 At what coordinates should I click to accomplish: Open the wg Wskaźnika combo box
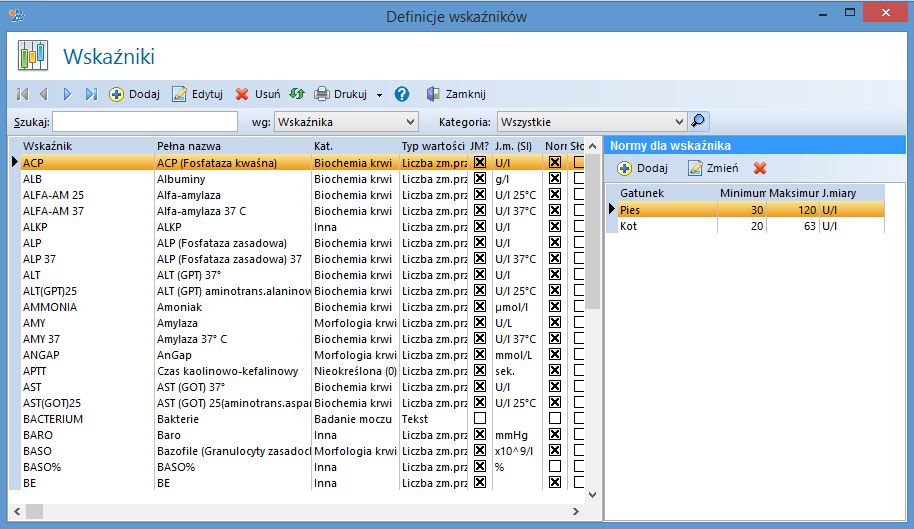point(346,122)
